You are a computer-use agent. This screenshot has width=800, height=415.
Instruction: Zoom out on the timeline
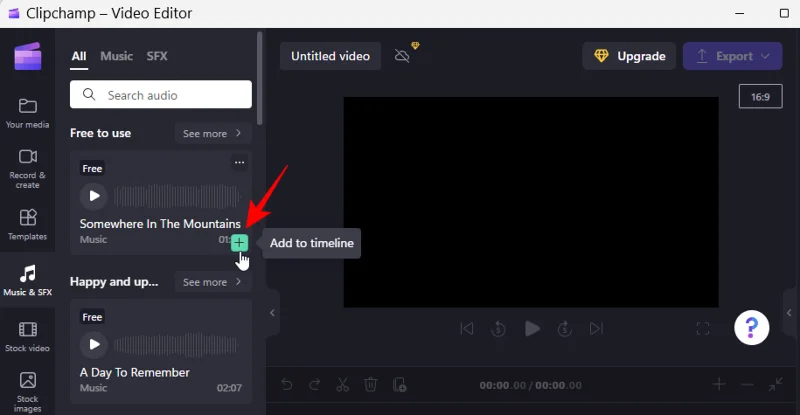point(747,384)
